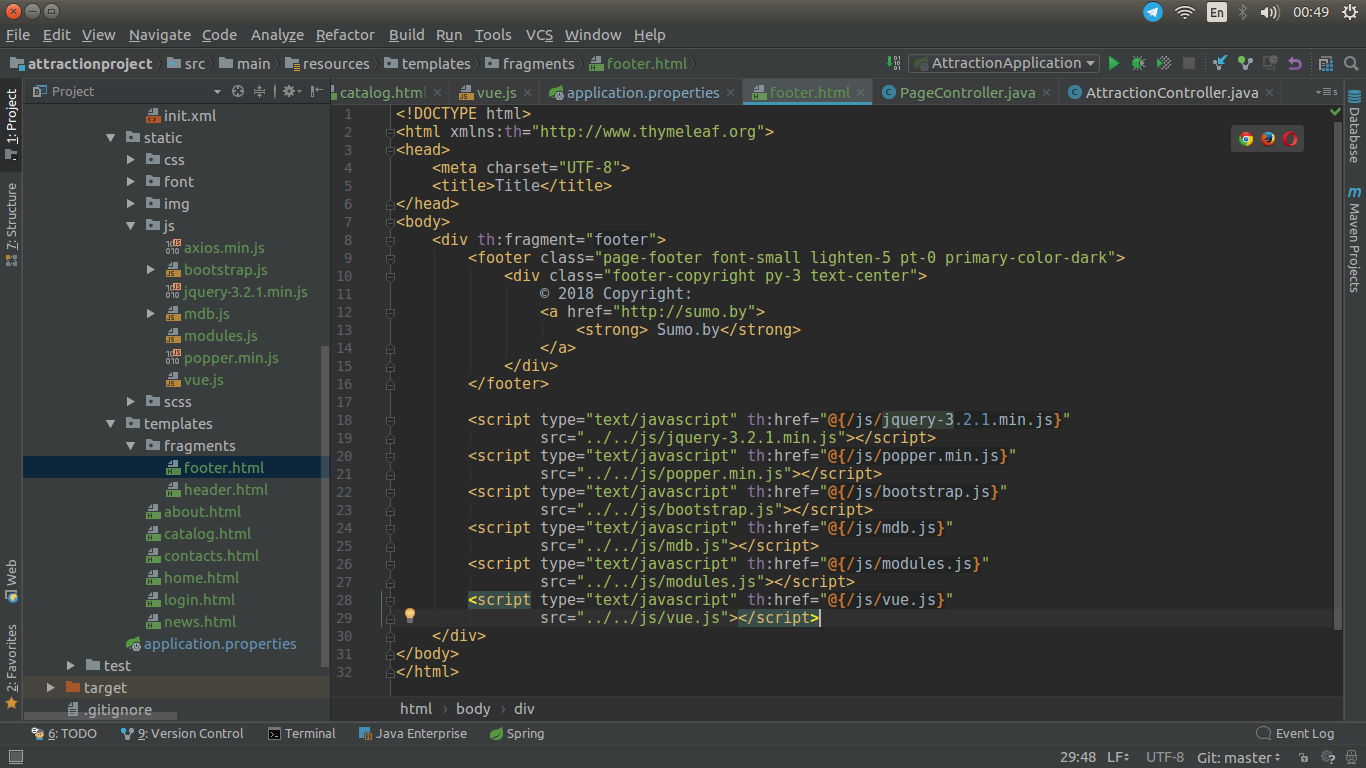Toggle Version Control tool window
Image resolution: width=1366 pixels, height=768 pixels.
182,733
